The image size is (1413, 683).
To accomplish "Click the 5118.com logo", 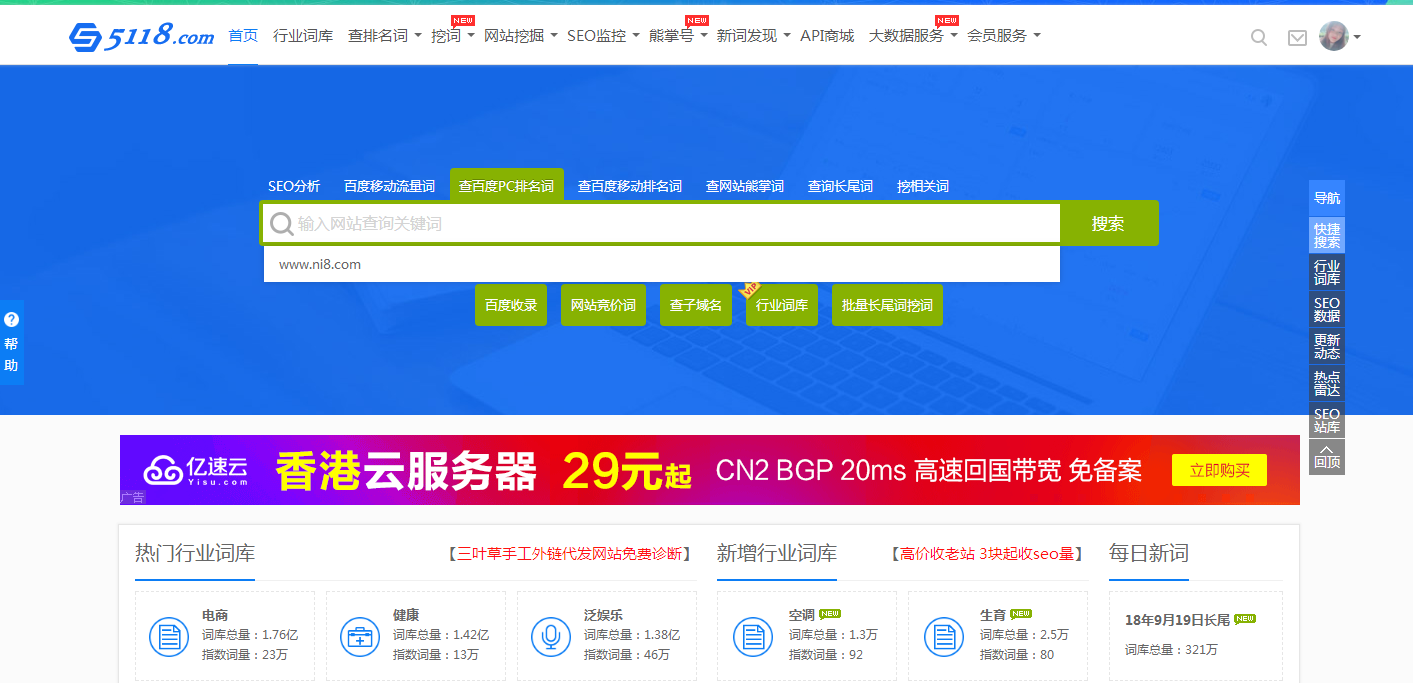I will (x=141, y=37).
